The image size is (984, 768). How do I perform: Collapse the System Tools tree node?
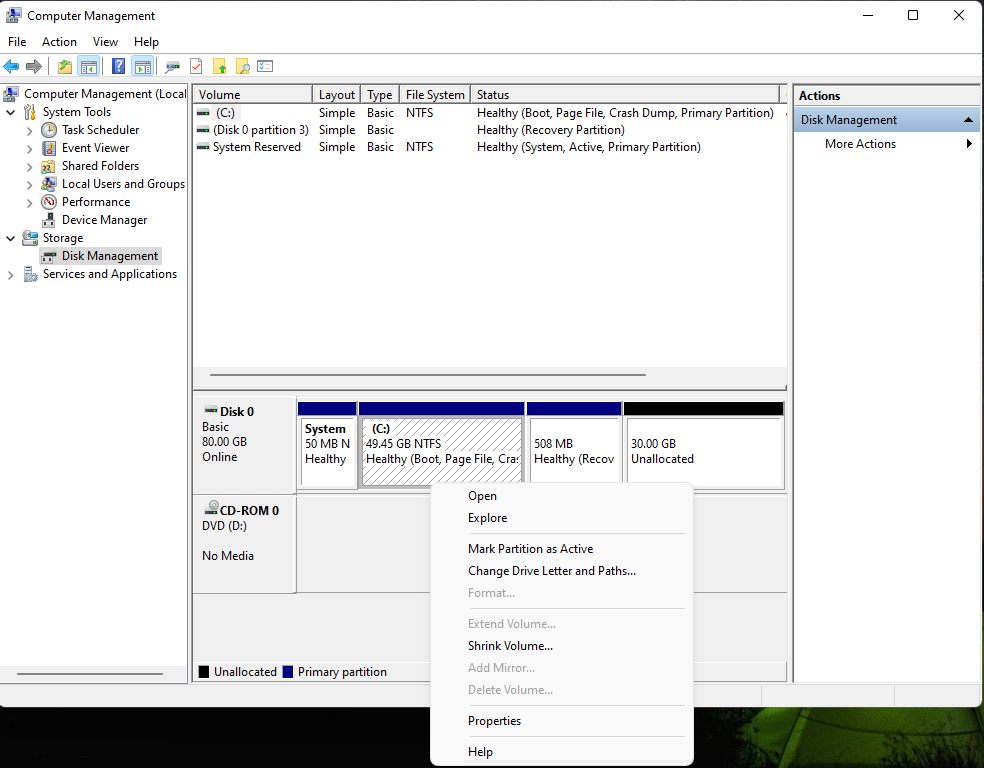[11, 112]
